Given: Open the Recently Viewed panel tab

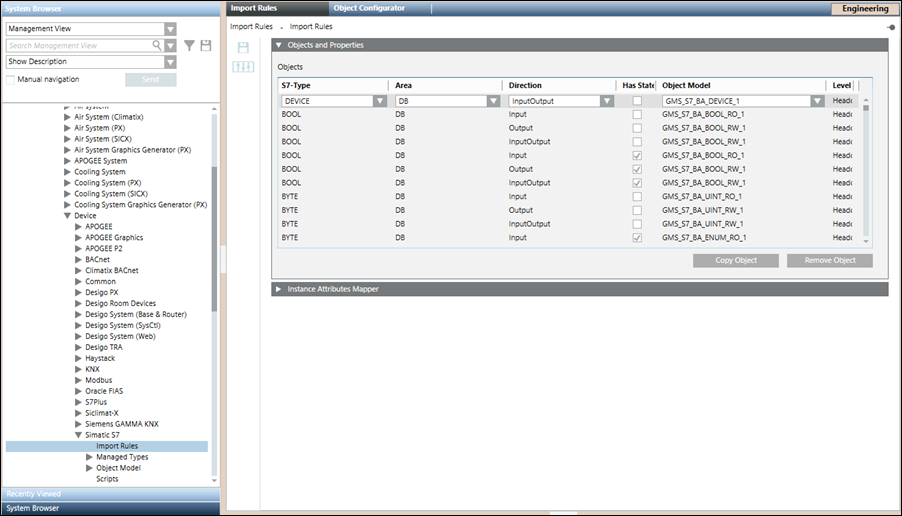Looking at the screenshot, I should (109, 493).
